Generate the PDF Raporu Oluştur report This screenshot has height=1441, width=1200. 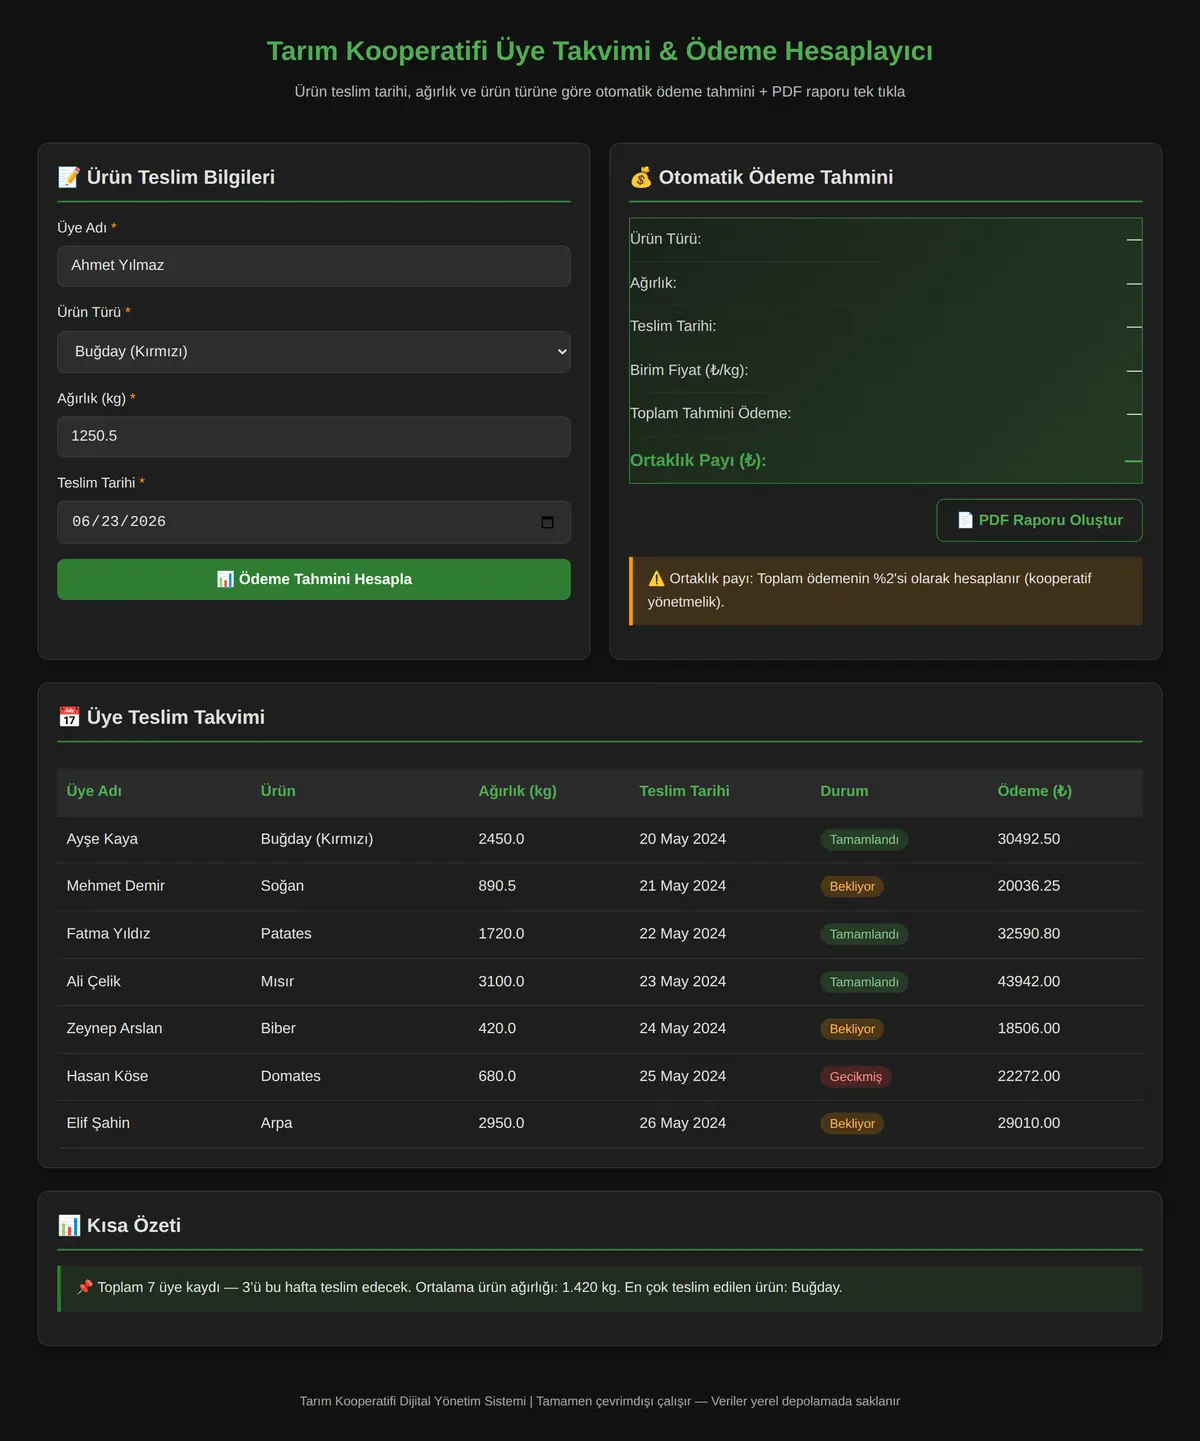[x=1039, y=520]
